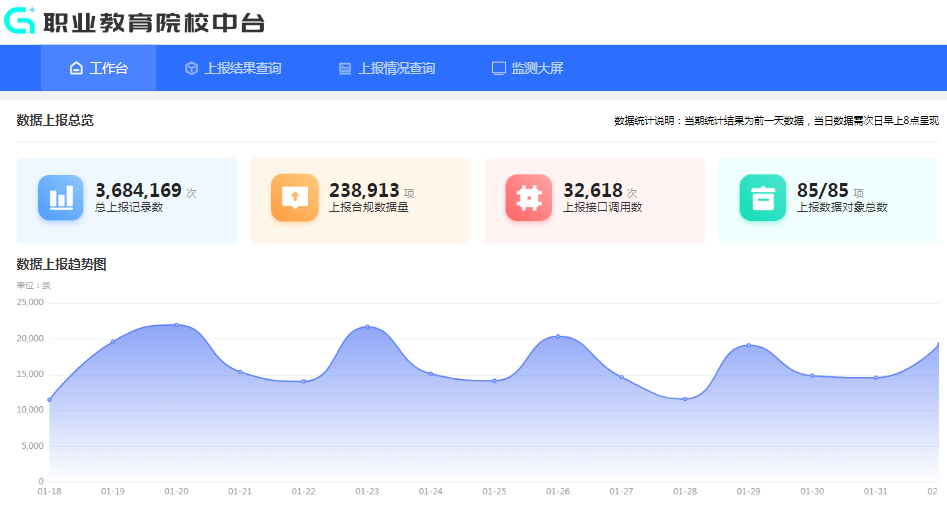The width and height of the screenshot is (947, 513).
Task: Click the chart data point at 01-20
Action: [176, 325]
